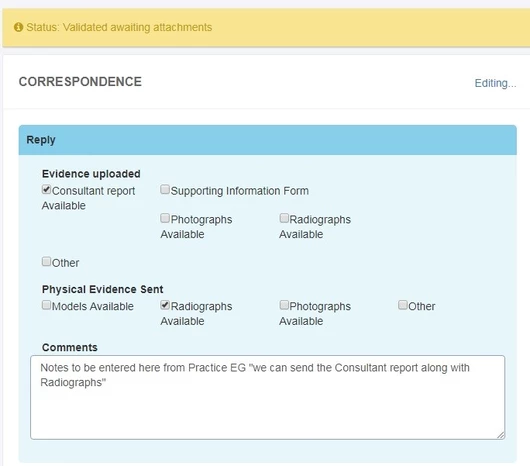
Task: Tick the Supporting Information Form checkbox
Action: pyautogui.click(x=165, y=189)
